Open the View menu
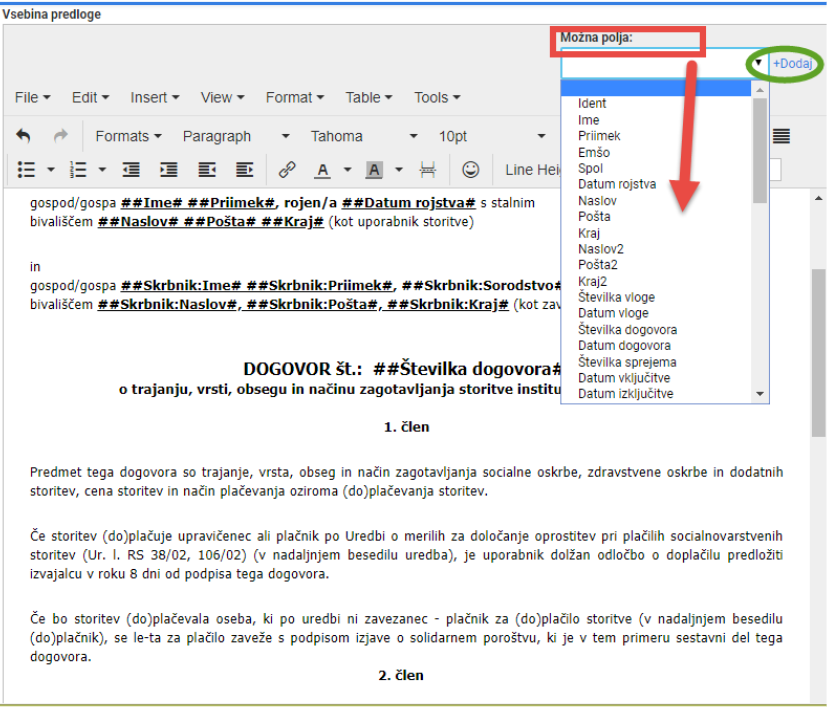The image size is (830, 709). [222, 97]
